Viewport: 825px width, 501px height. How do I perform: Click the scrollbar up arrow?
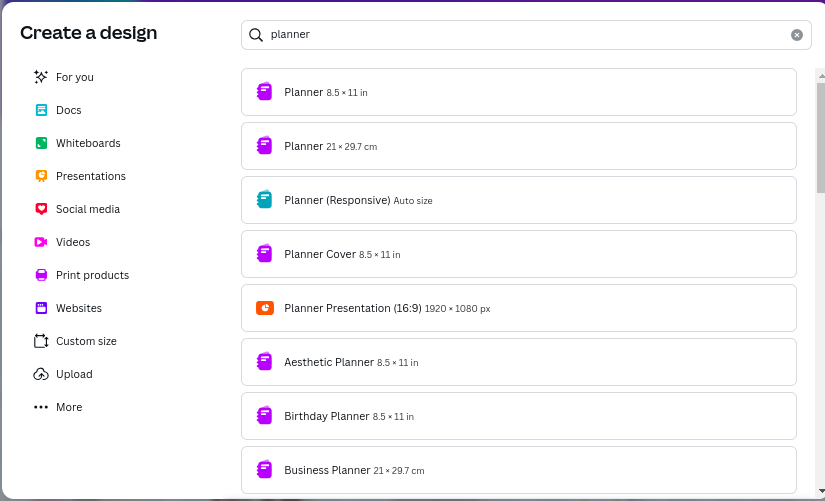(x=821, y=77)
